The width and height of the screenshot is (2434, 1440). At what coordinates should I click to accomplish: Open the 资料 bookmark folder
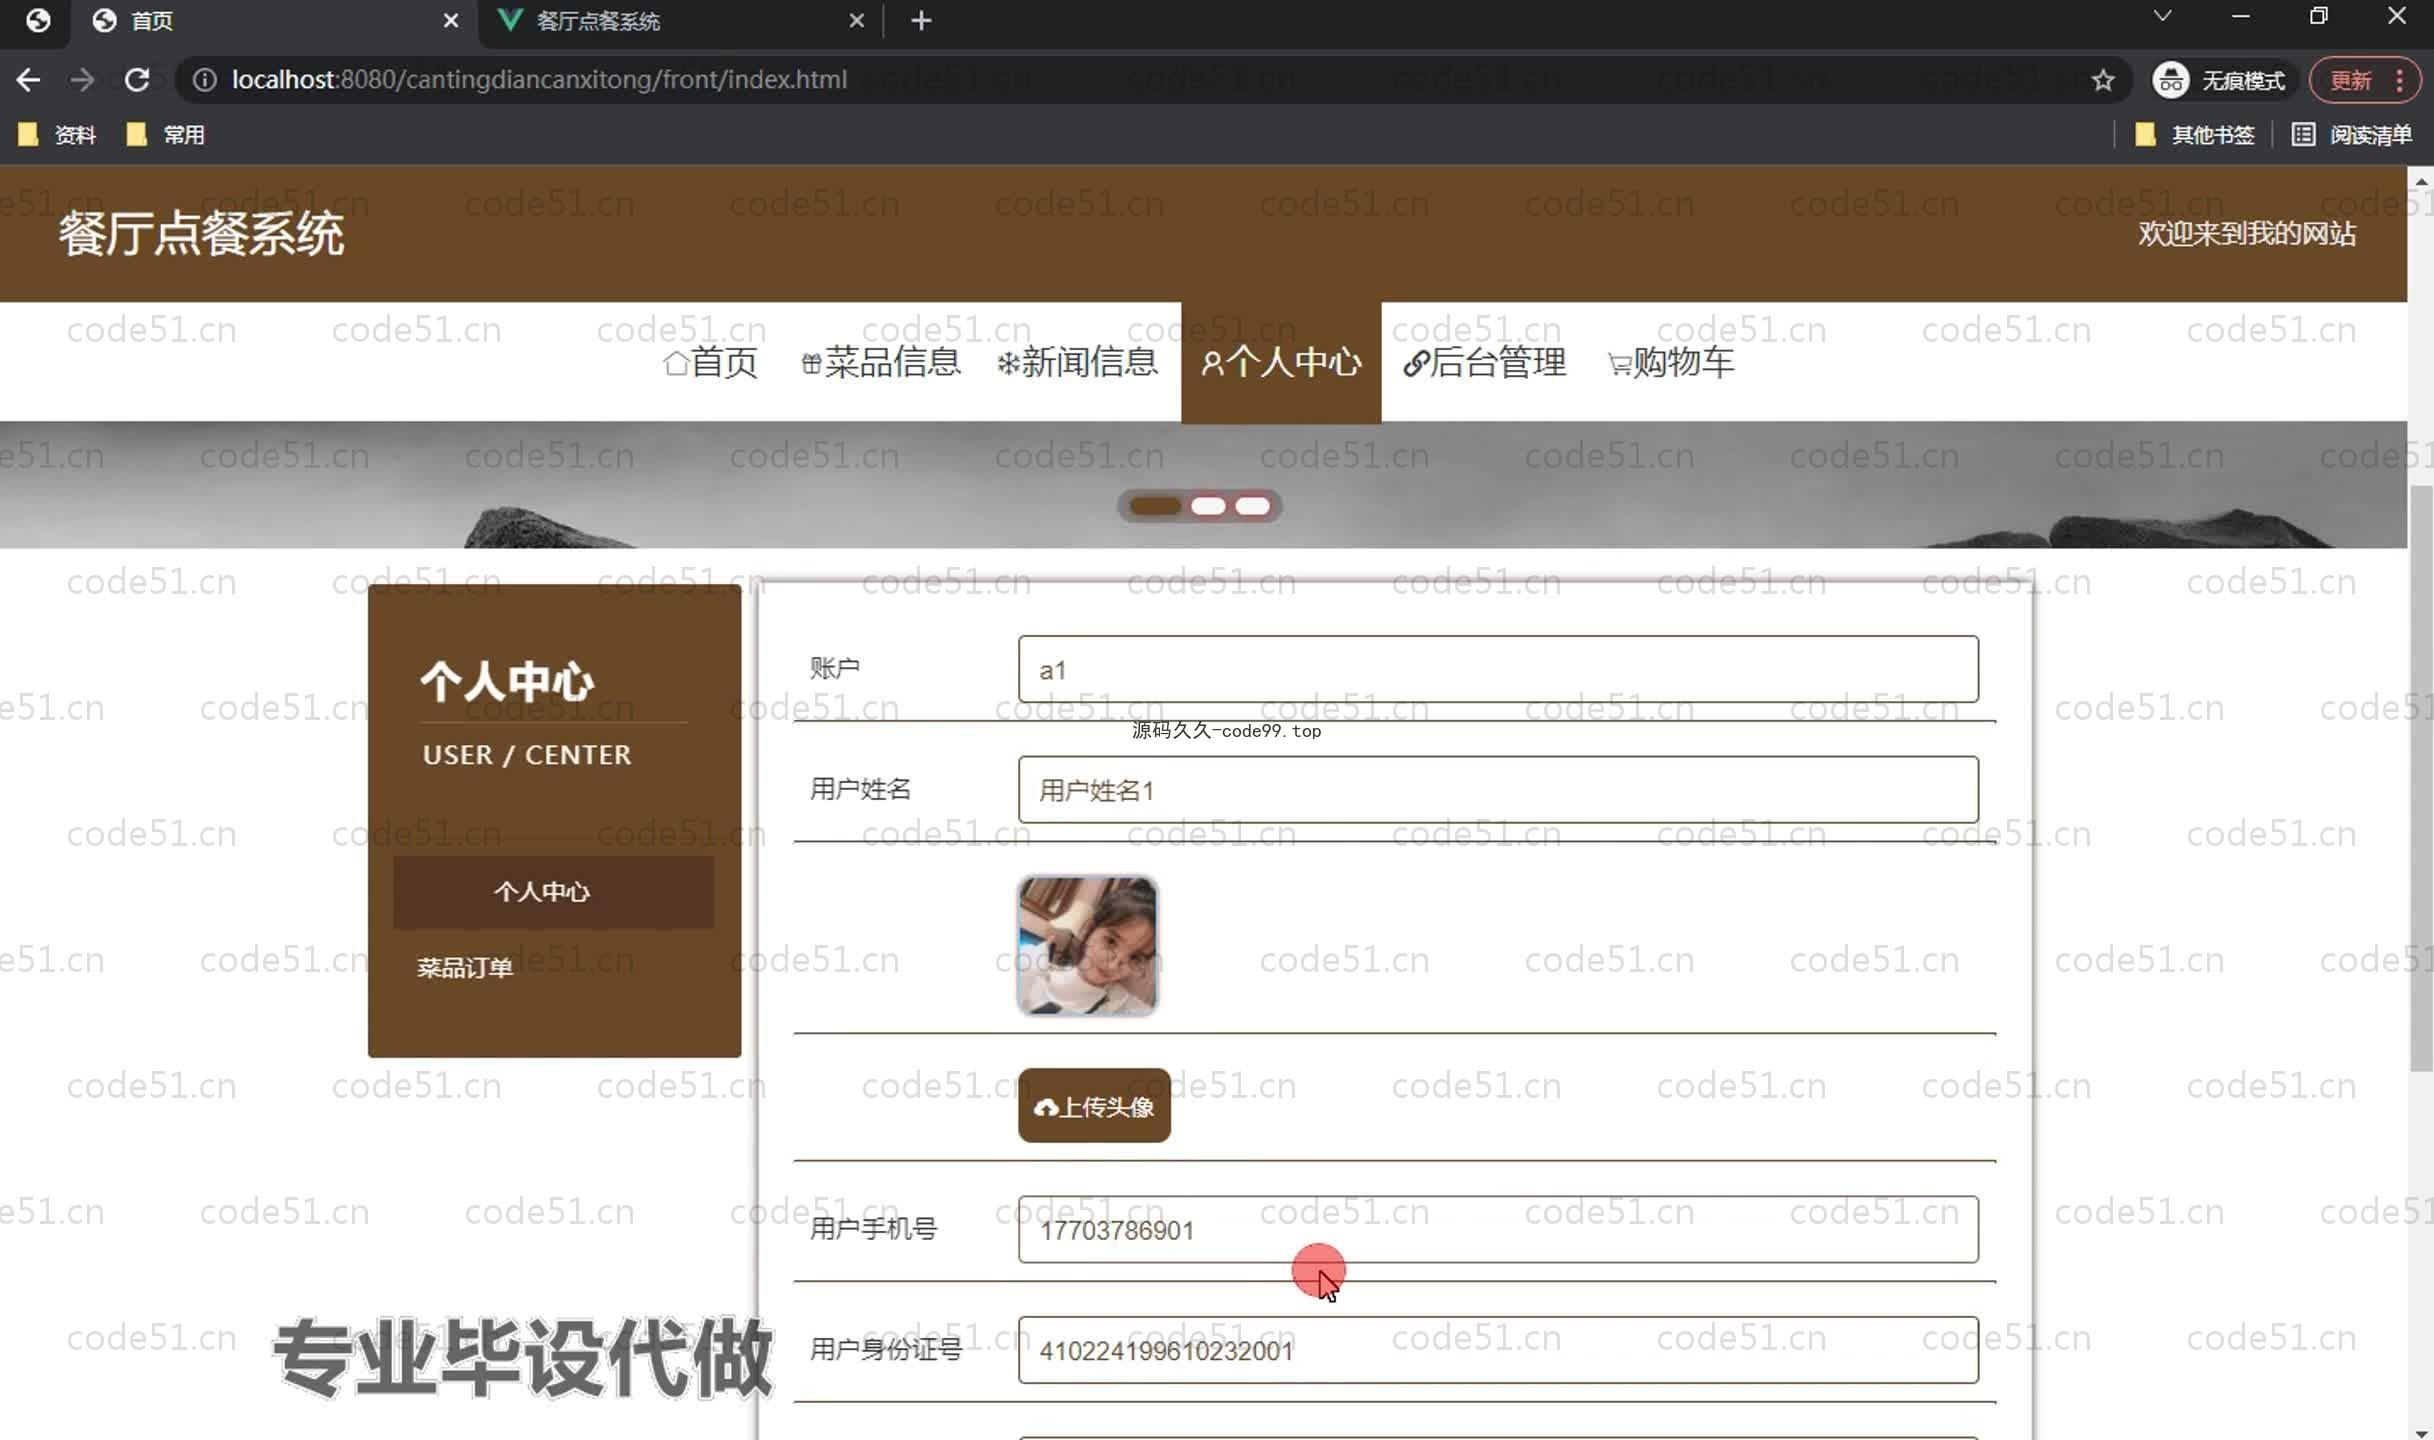point(57,135)
